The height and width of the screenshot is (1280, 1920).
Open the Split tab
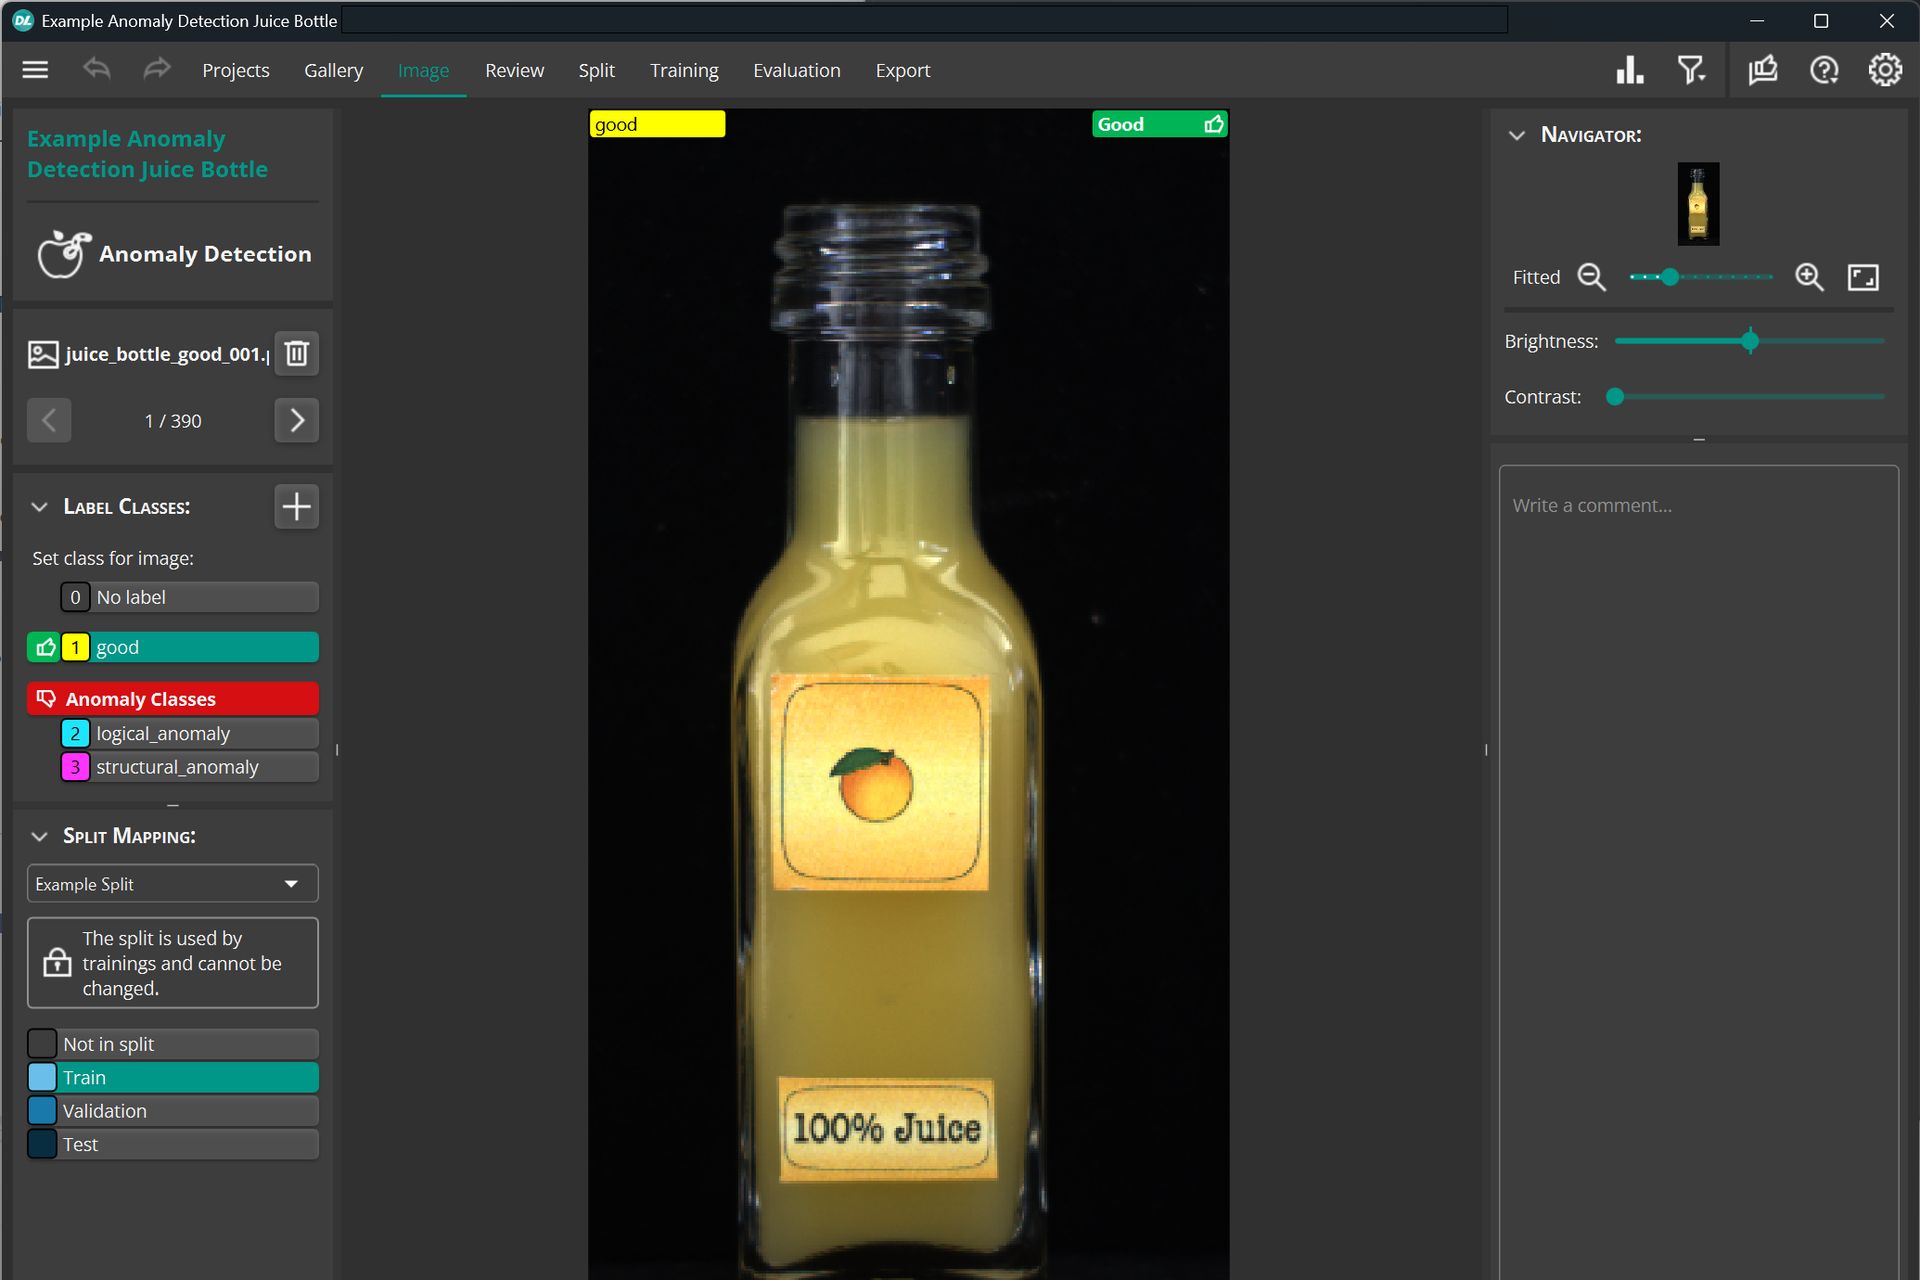pyautogui.click(x=597, y=70)
